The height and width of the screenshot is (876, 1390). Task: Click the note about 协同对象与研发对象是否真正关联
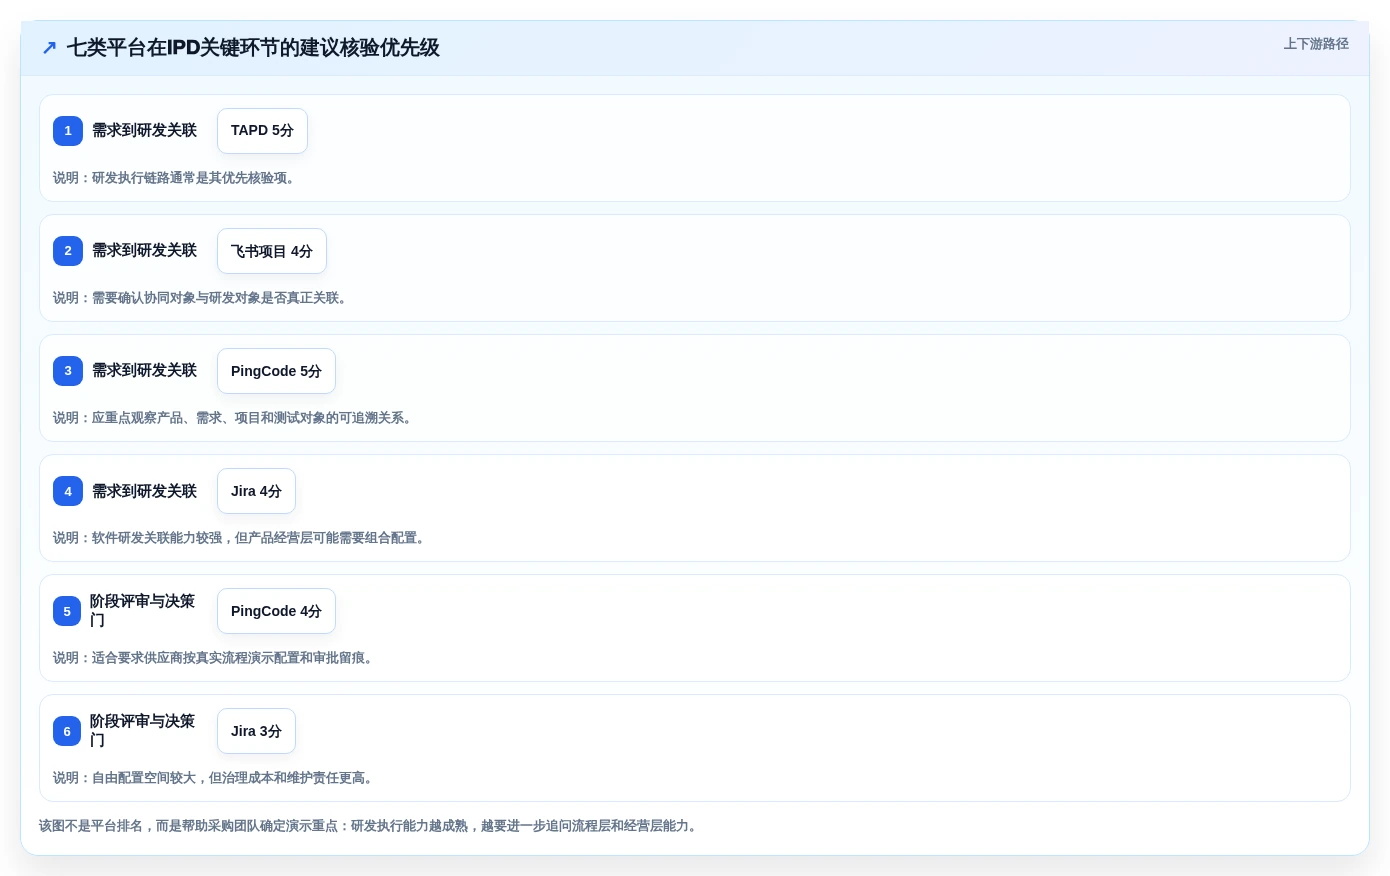point(200,298)
